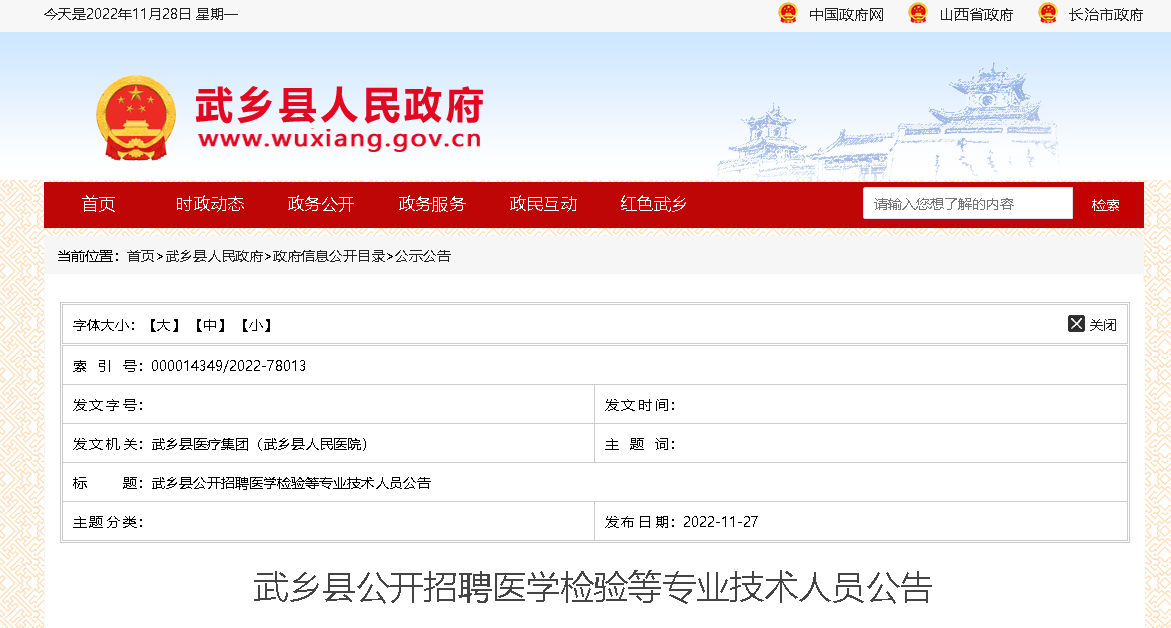1171x628 pixels.
Task: Set font size to 中
Action: (210, 326)
